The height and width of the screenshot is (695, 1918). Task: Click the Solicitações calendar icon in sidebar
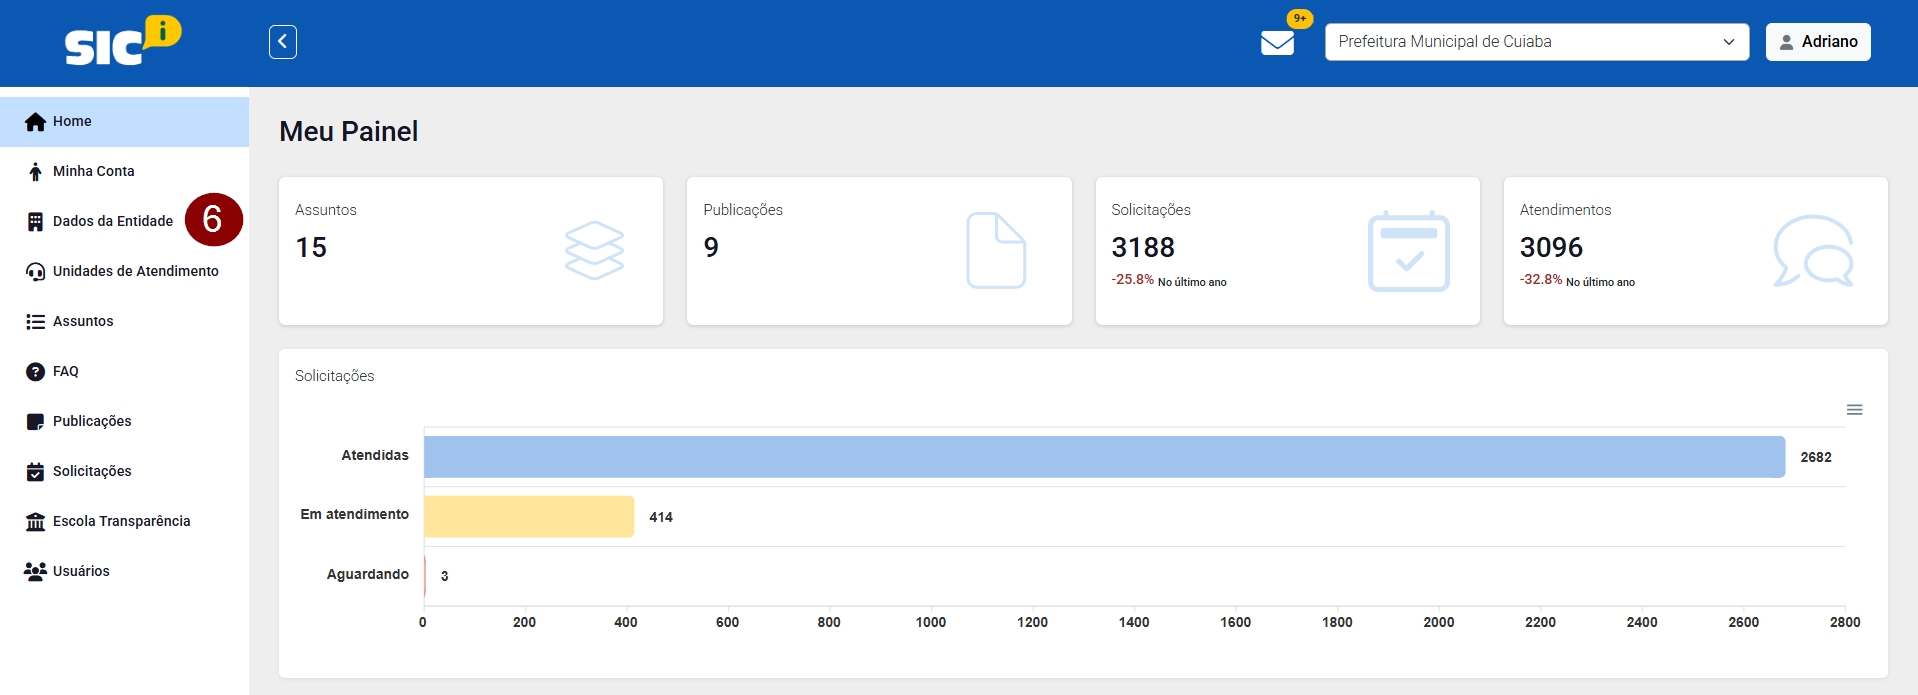coord(36,471)
